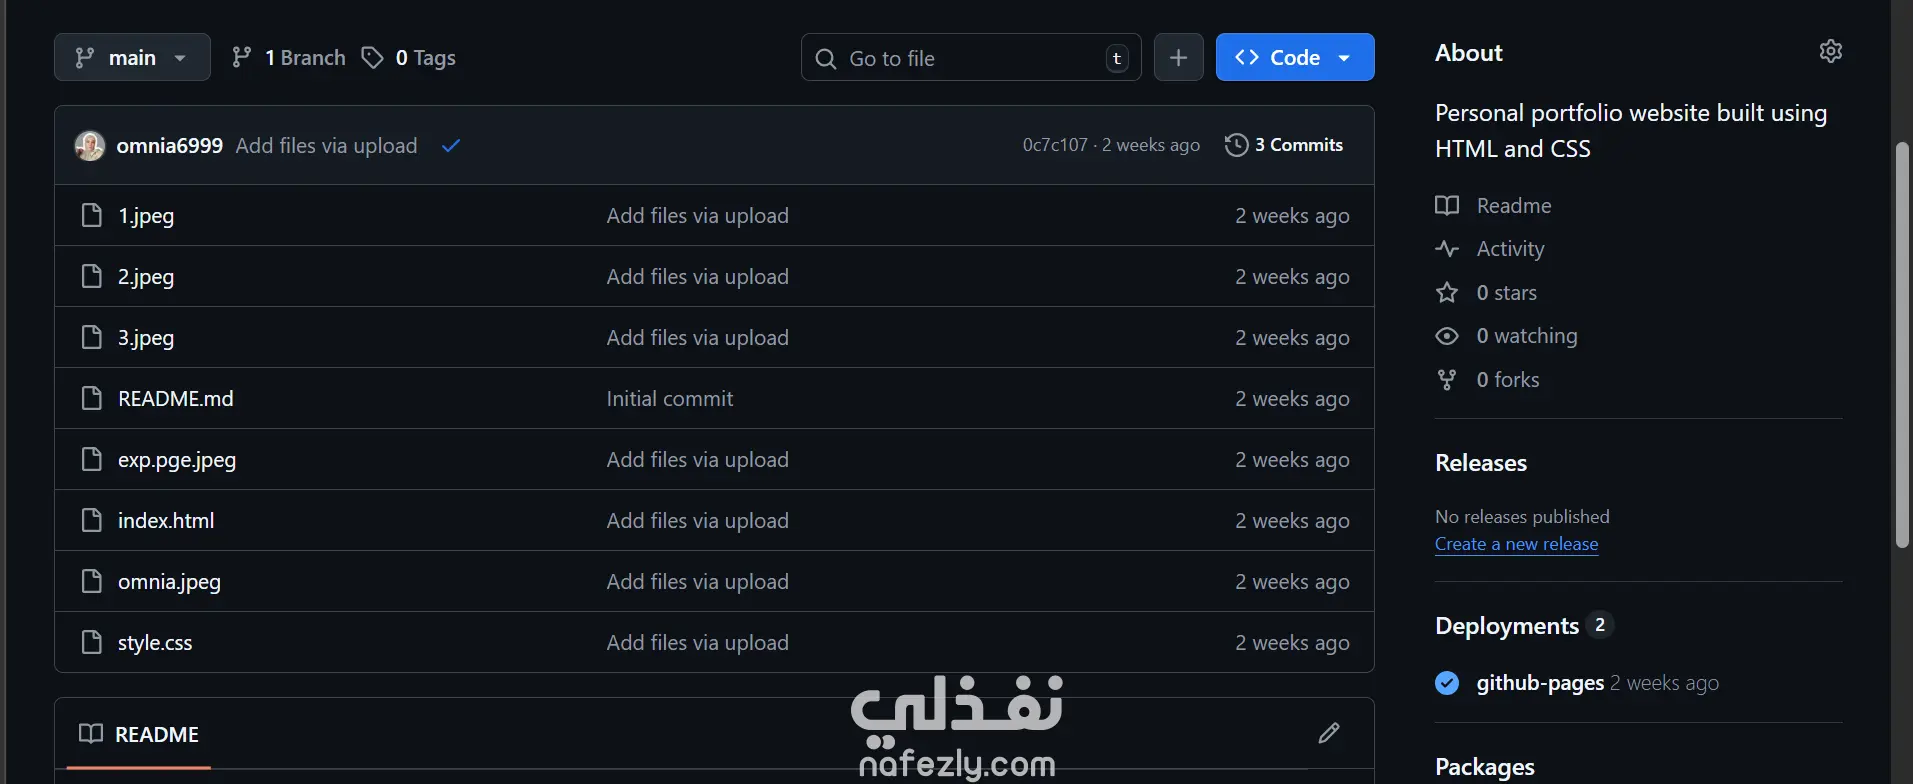This screenshot has width=1913, height=784.
Task: Select the README tab
Action: click(x=139, y=734)
